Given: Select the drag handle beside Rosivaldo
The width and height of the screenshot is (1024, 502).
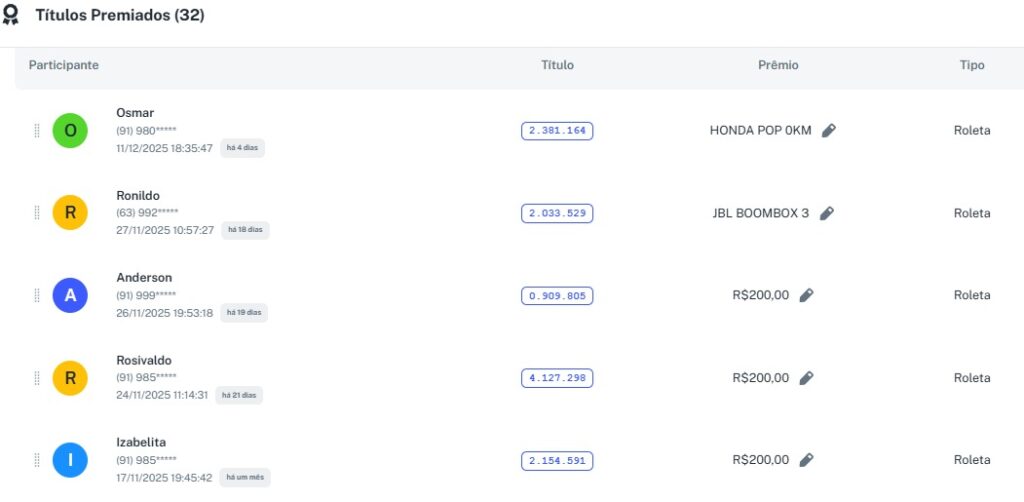Looking at the screenshot, I should (x=37, y=378).
